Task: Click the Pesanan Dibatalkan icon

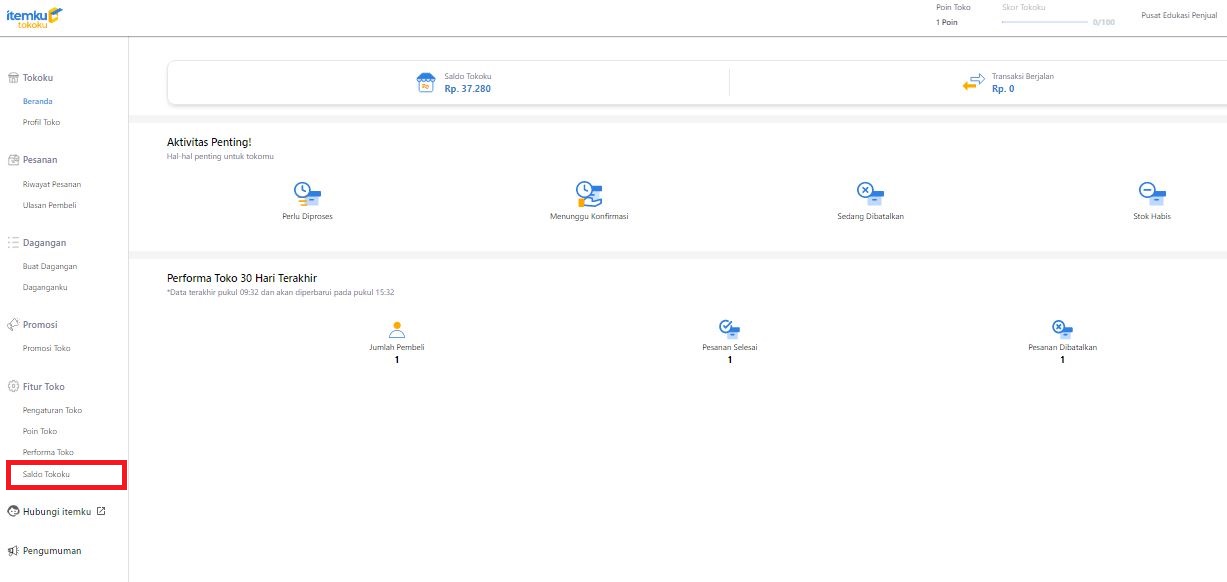Action: tap(1062, 329)
